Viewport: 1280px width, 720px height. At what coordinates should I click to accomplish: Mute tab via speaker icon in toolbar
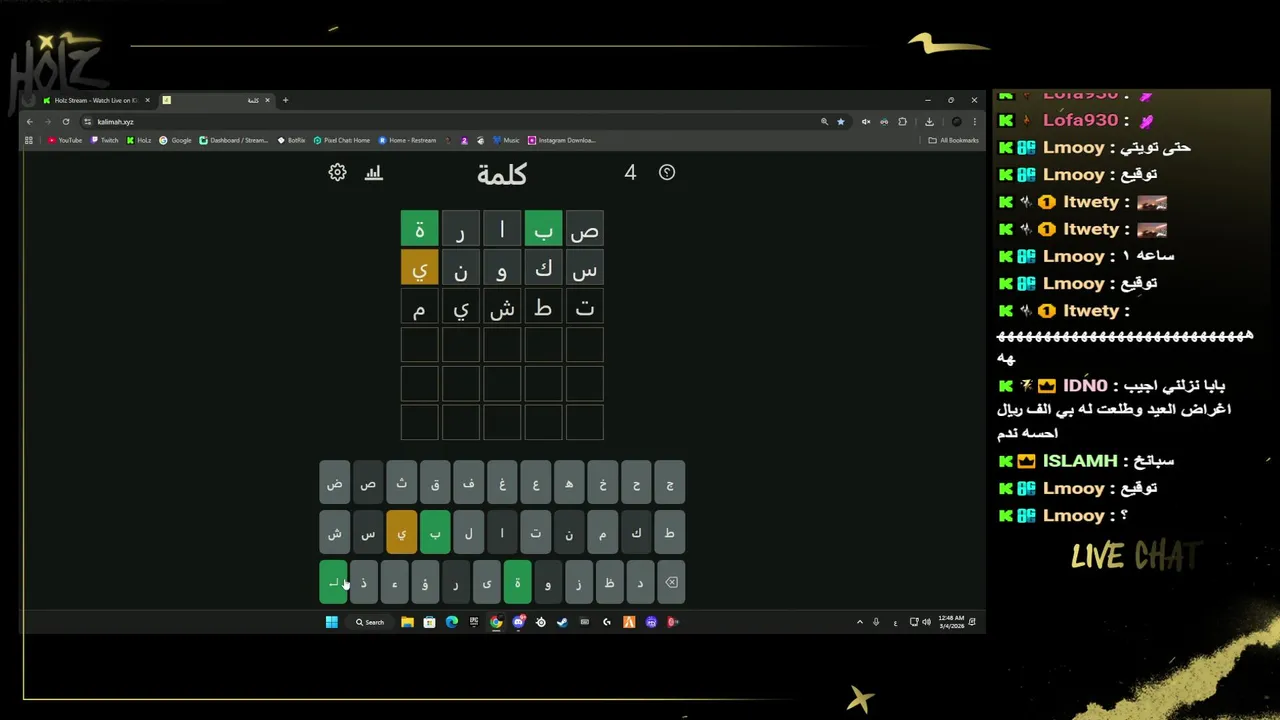866,121
